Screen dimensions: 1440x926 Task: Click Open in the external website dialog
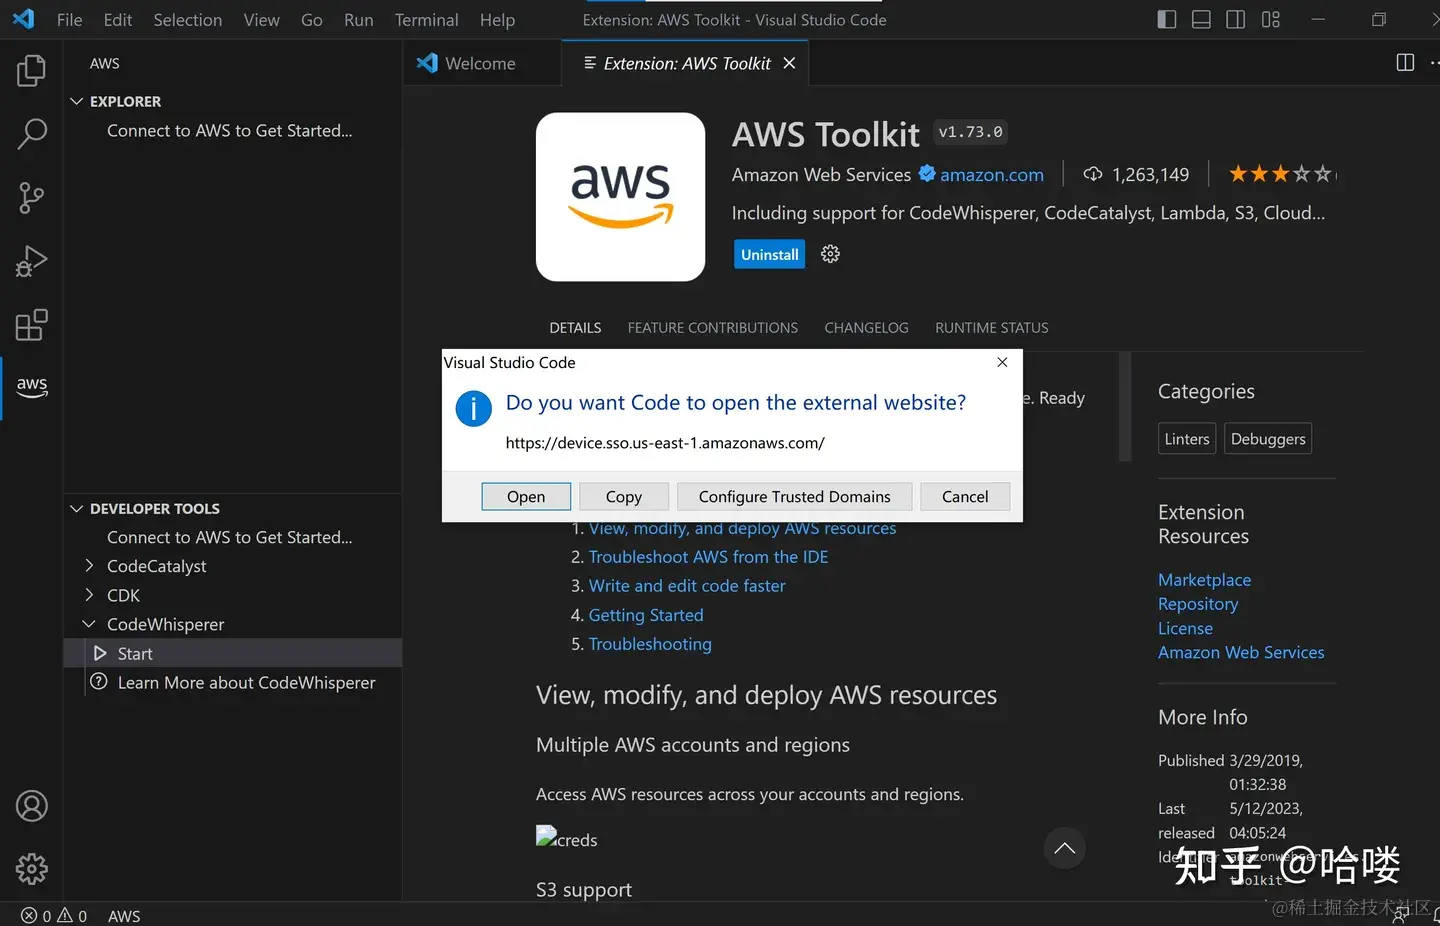pyautogui.click(x=526, y=497)
